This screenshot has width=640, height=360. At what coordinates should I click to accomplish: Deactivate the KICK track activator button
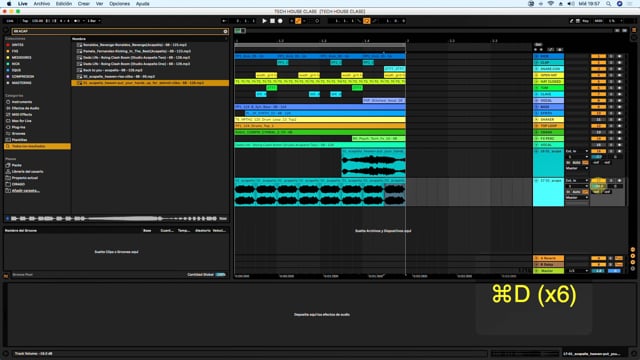tap(598, 56)
